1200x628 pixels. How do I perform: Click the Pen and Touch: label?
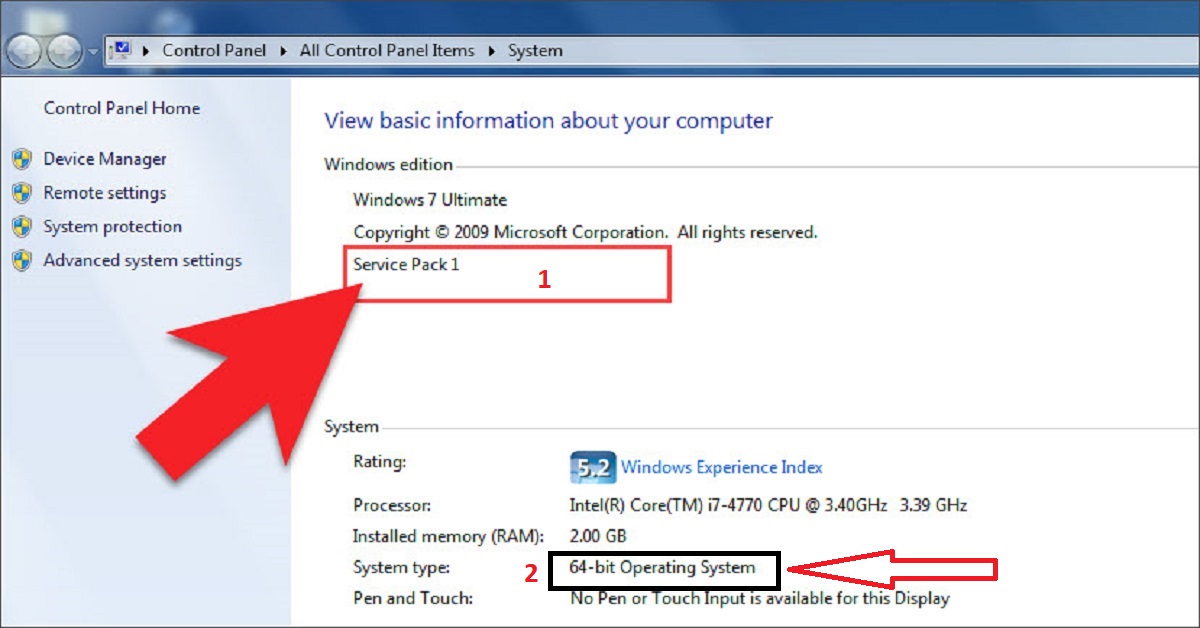(413, 599)
